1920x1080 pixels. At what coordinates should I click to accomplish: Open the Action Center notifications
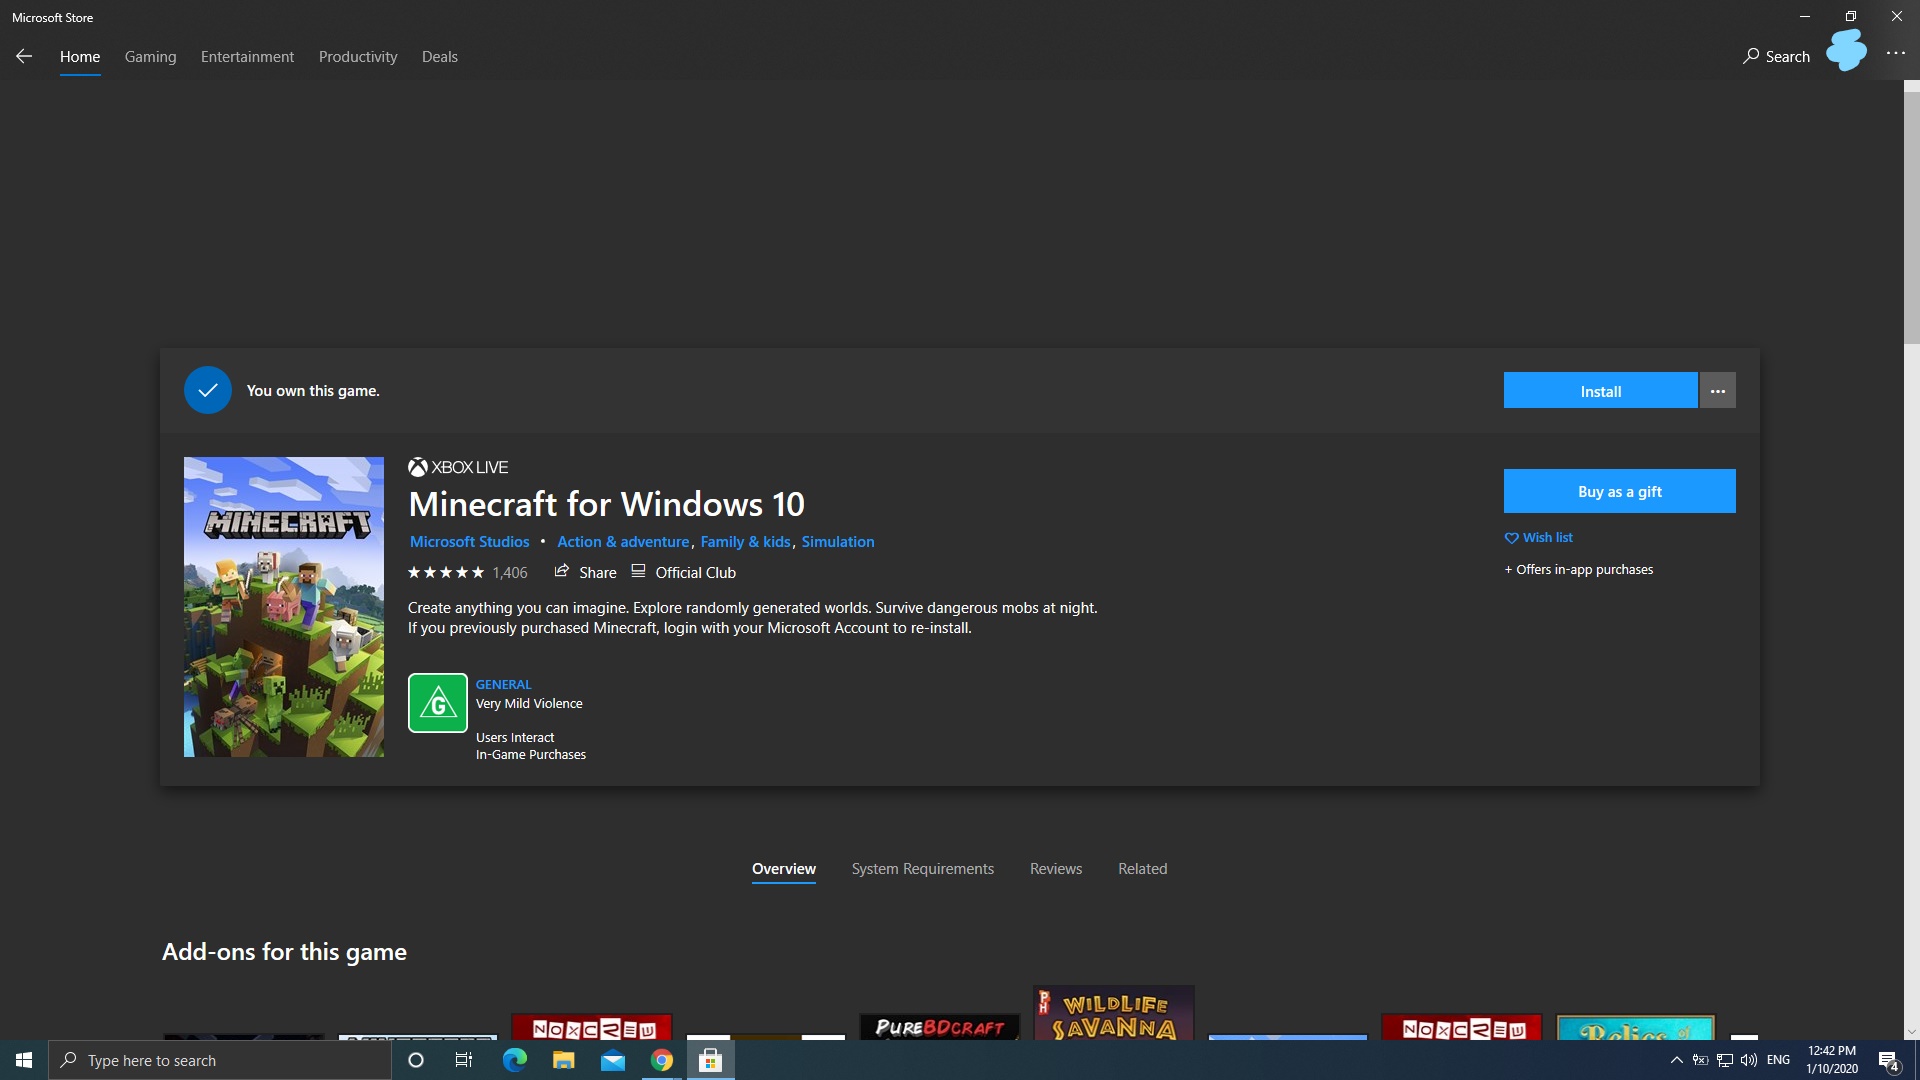1888,1060
